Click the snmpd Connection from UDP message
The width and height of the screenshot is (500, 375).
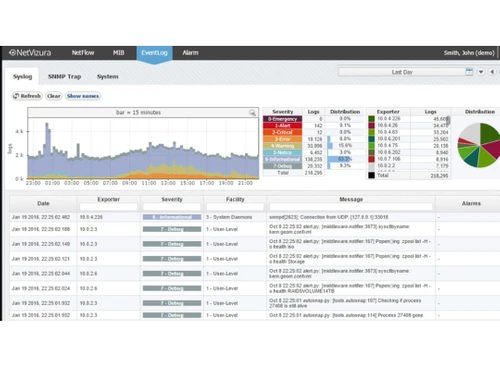pos(329,217)
